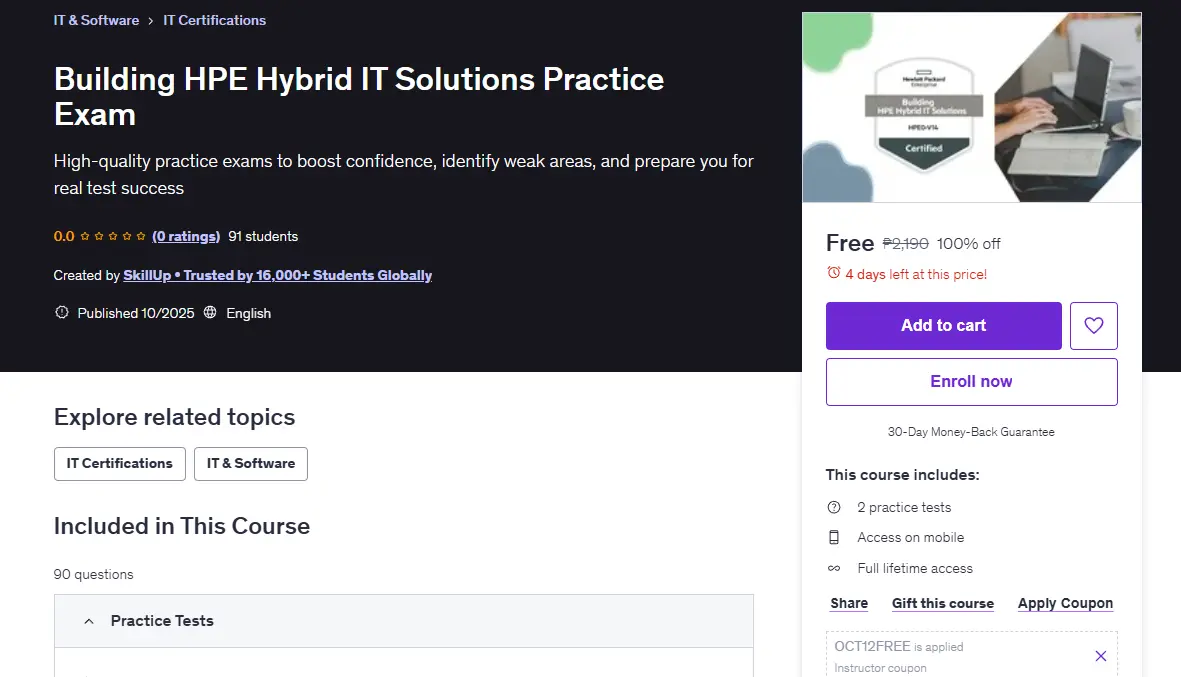Open the course preview image
The width and height of the screenshot is (1181, 677).
pos(972,107)
